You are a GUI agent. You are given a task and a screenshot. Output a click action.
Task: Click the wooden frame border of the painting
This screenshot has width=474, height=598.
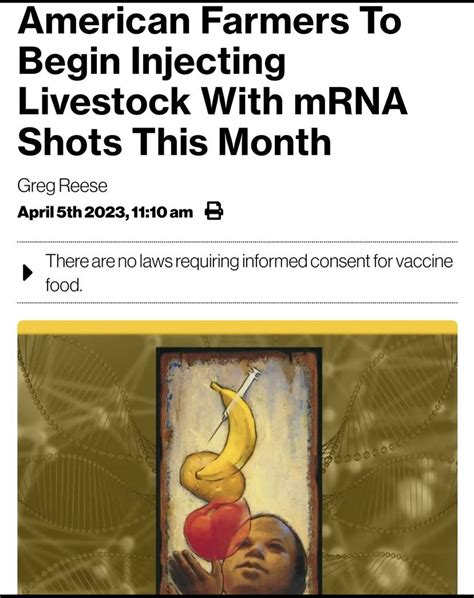[165, 471]
